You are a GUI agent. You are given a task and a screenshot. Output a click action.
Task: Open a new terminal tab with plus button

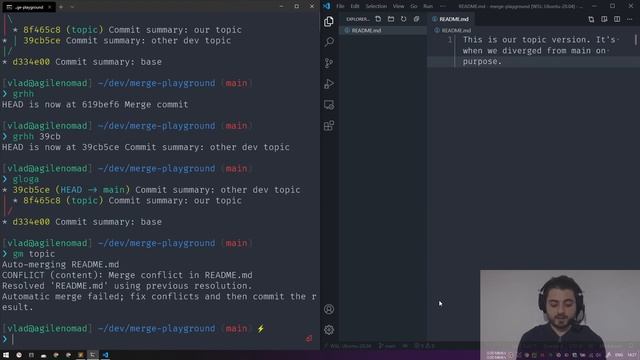pyautogui.click(x=61, y=7)
